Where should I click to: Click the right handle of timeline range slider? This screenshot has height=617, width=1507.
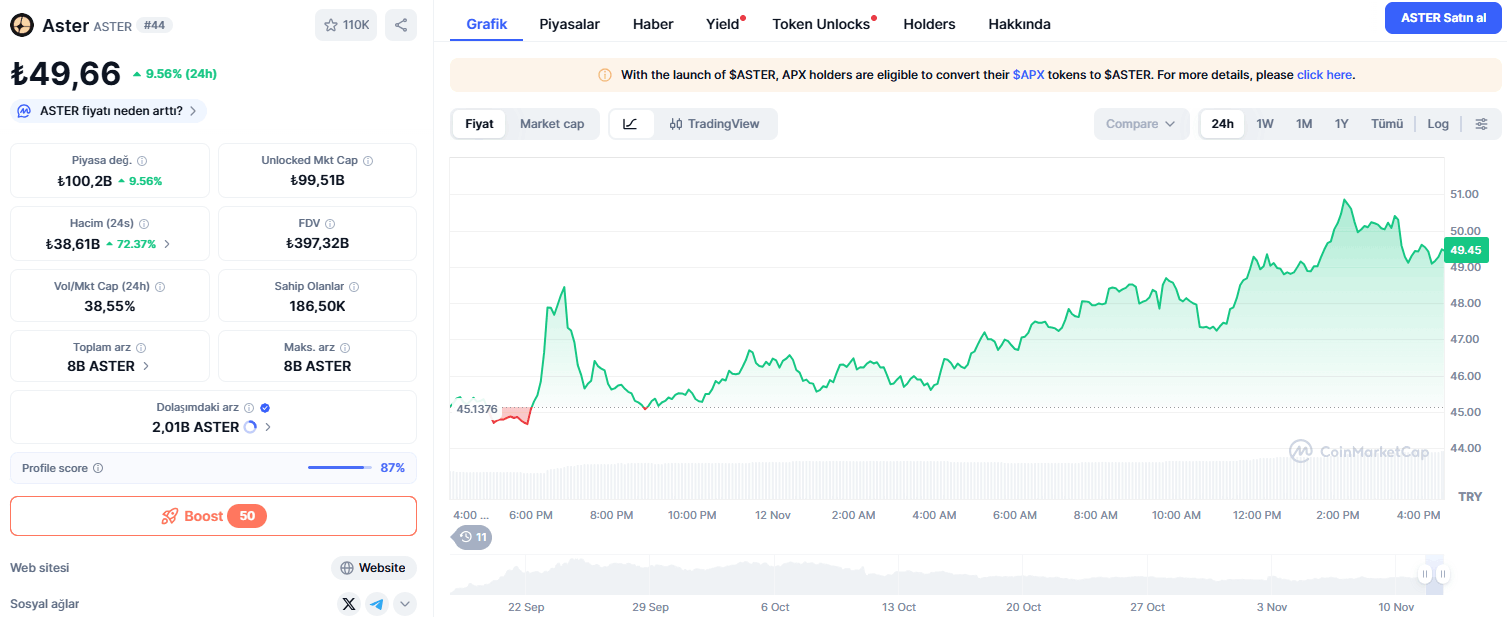[x=1443, y=574]
